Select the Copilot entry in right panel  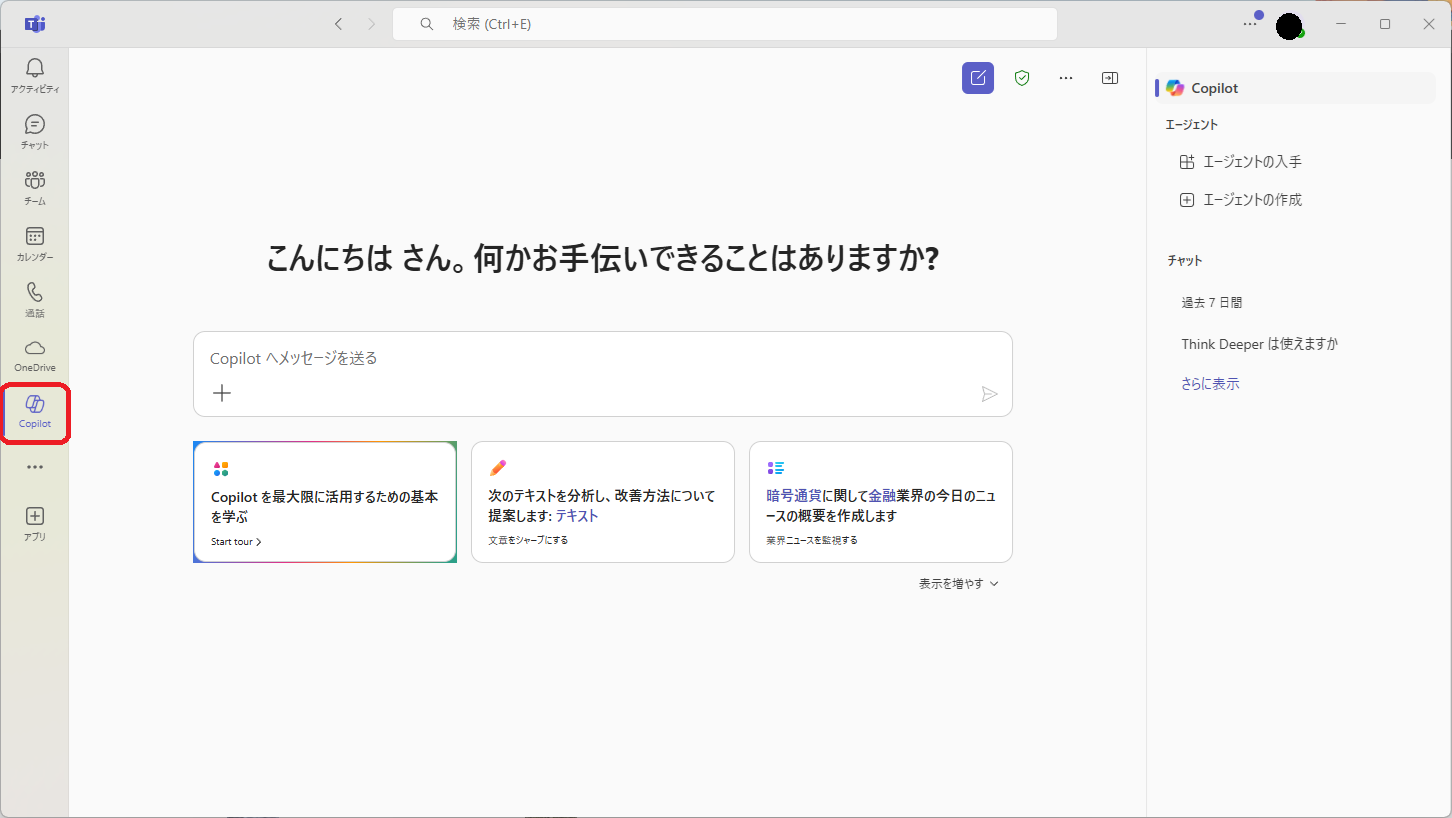1296,88
